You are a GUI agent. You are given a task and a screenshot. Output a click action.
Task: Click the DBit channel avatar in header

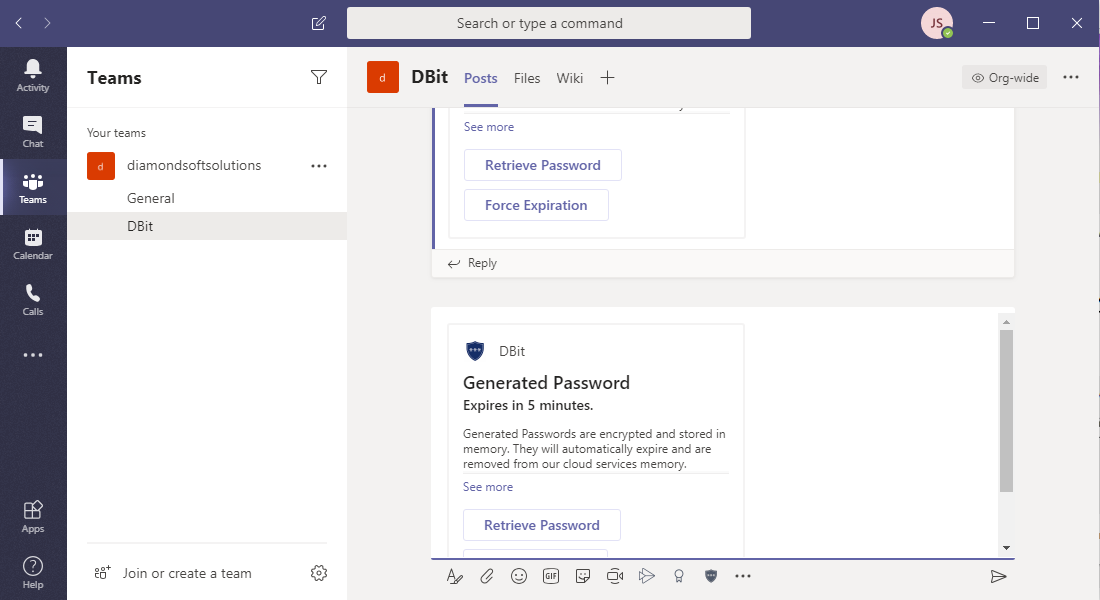[382, 77]
